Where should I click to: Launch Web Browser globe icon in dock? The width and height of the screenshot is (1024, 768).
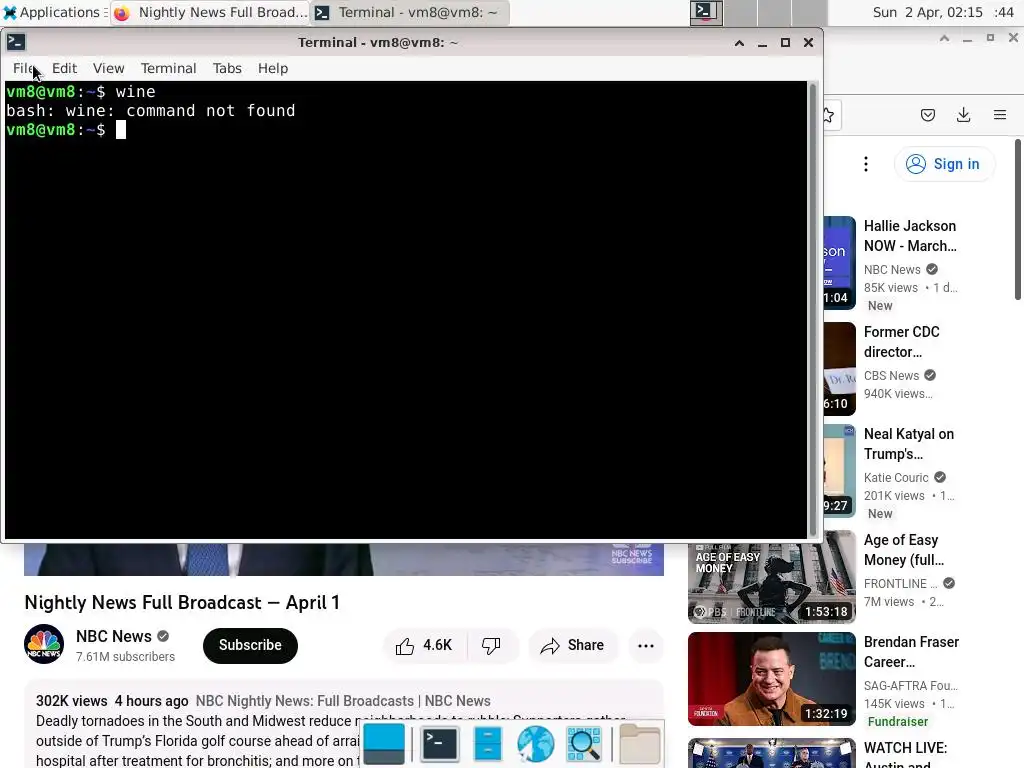pos(536,744)
